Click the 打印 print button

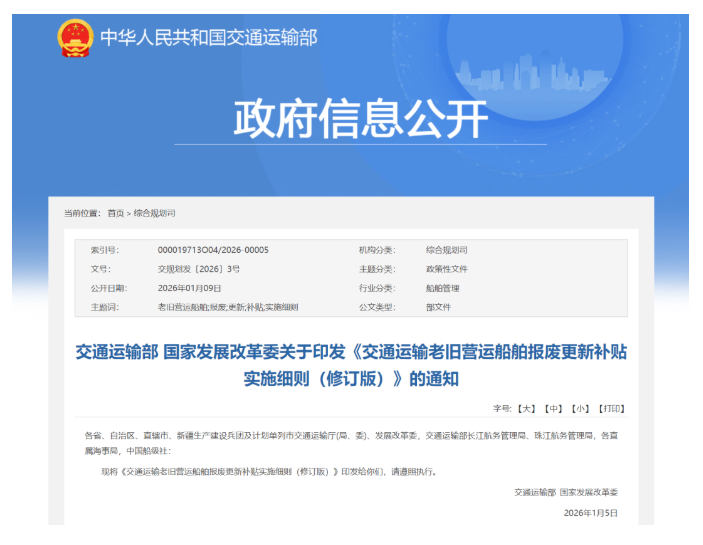coord(611,408)
